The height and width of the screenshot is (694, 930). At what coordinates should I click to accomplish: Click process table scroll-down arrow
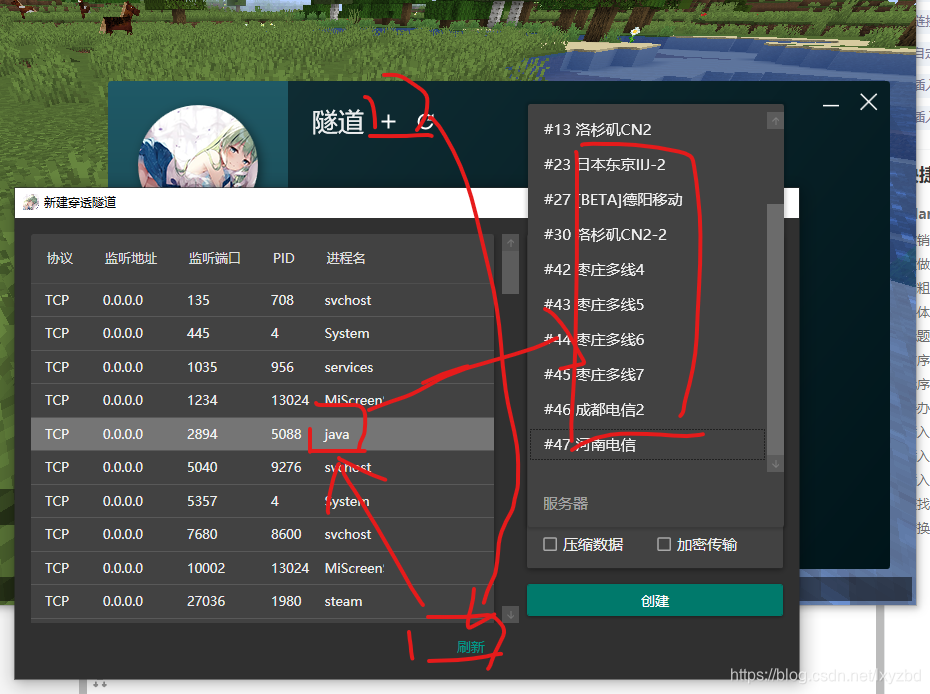tap(510, 614)
